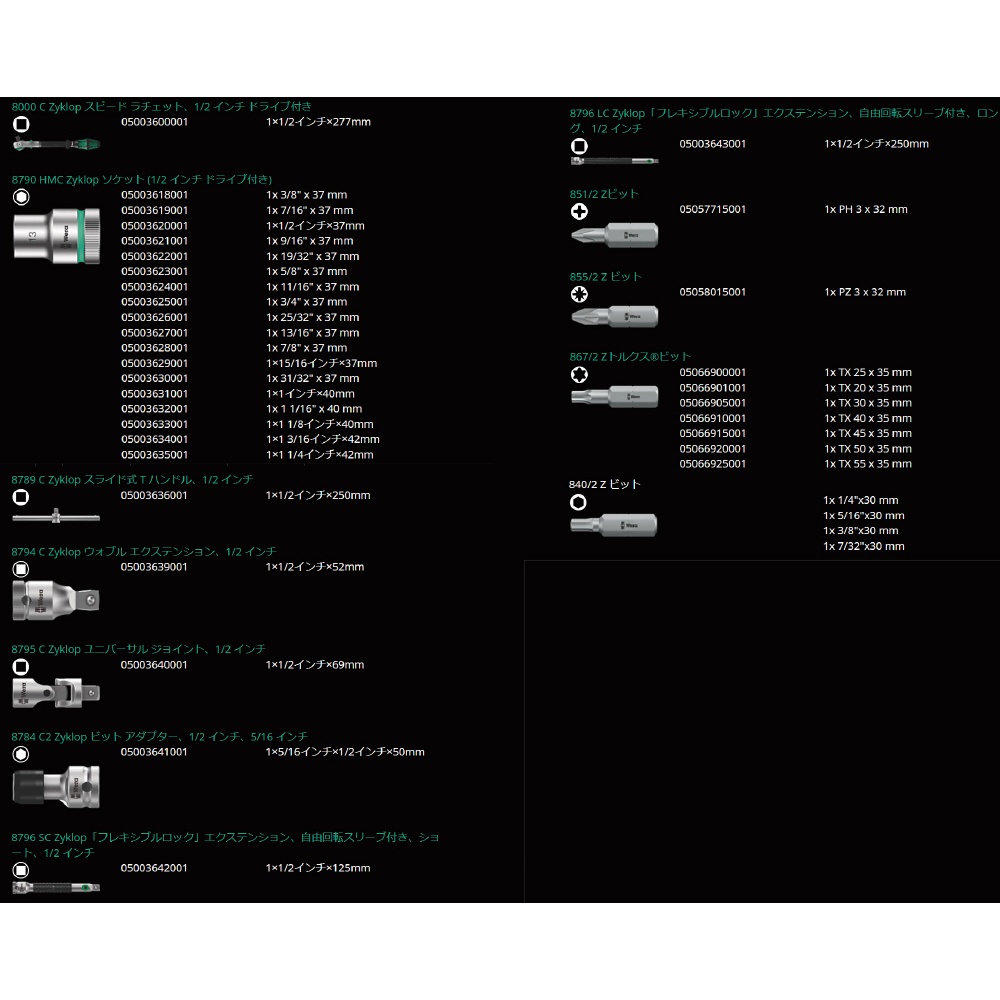Image resolution: width=1000 pixels, height=1000 pixels.
Task: Click part number 05003643001
Action: click(x=713, y=144)
